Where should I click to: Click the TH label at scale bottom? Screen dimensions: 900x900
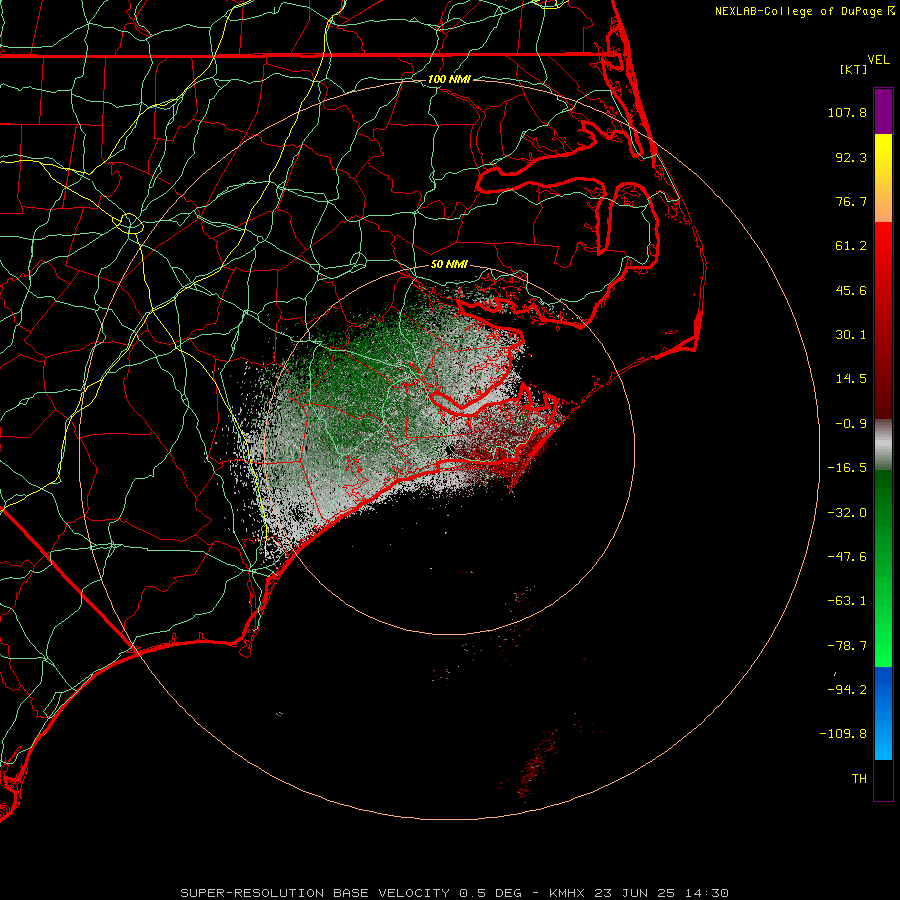tap(859, 778)
